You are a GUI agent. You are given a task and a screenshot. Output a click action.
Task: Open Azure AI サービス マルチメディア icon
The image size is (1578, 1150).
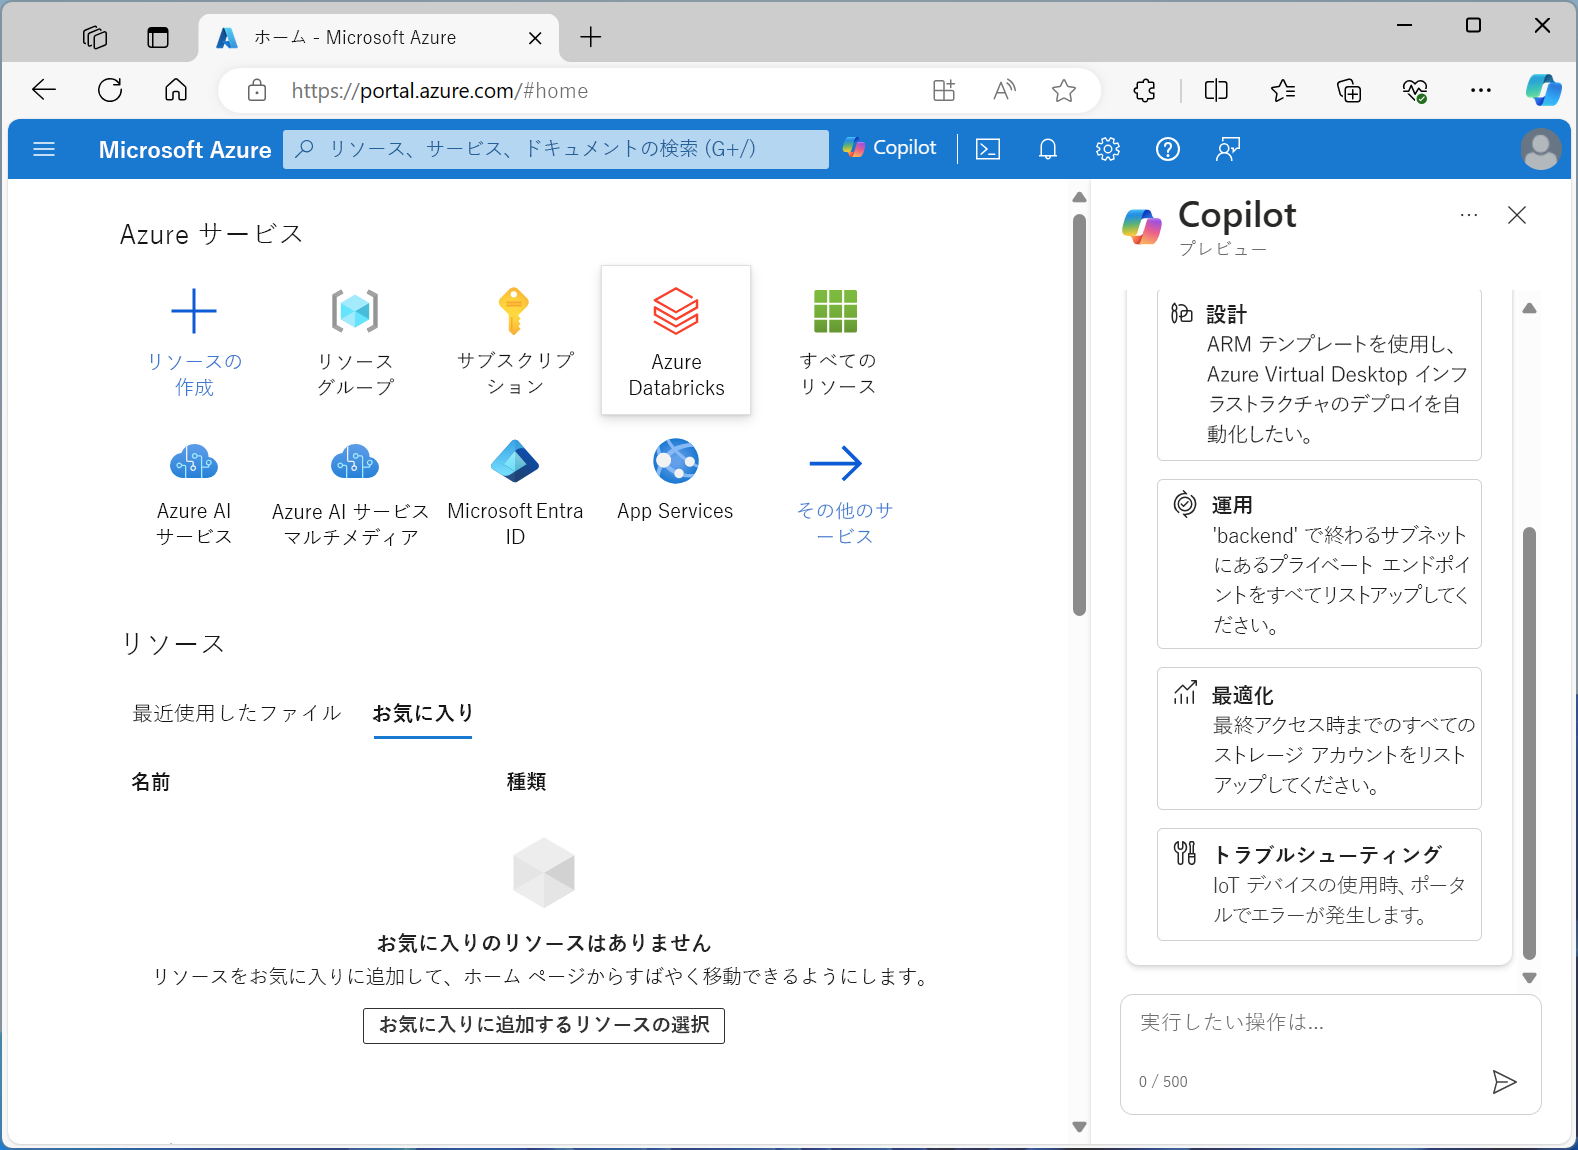coord(355,462)
